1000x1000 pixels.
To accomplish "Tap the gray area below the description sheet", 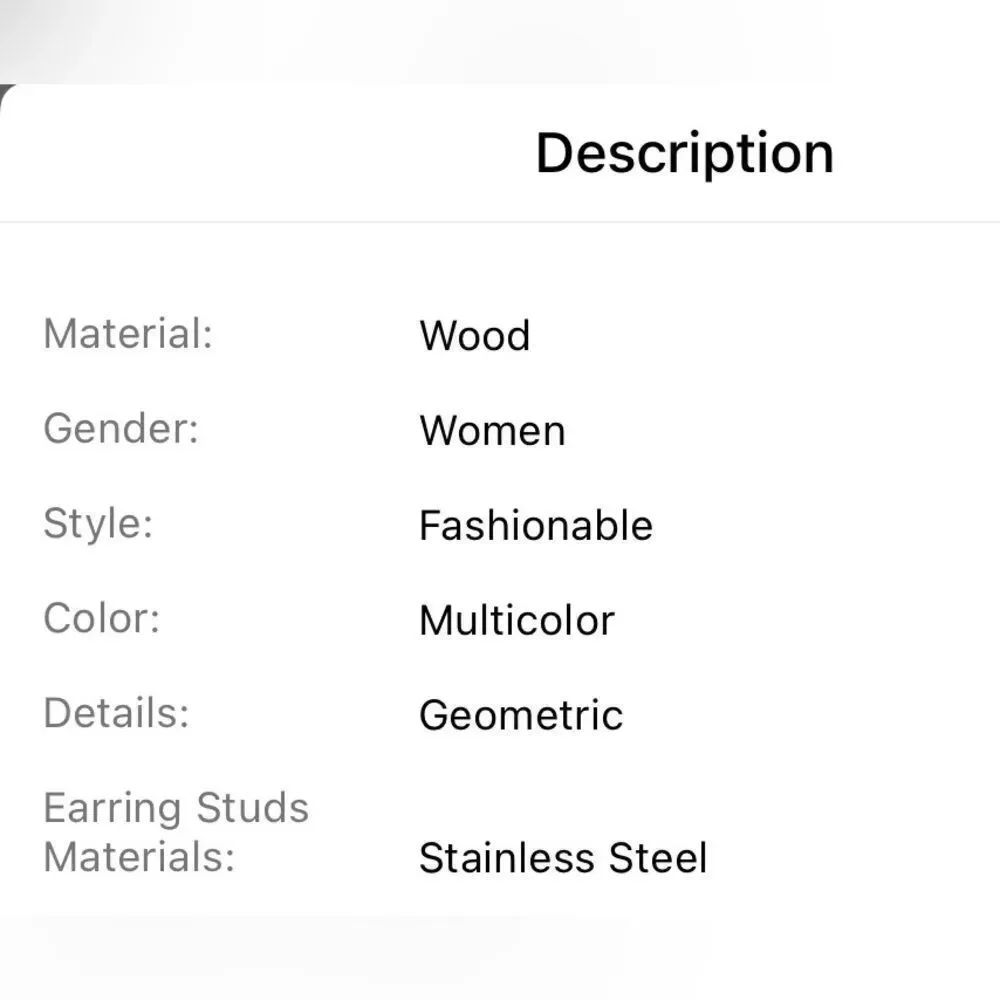I will (x=500, y=960).
